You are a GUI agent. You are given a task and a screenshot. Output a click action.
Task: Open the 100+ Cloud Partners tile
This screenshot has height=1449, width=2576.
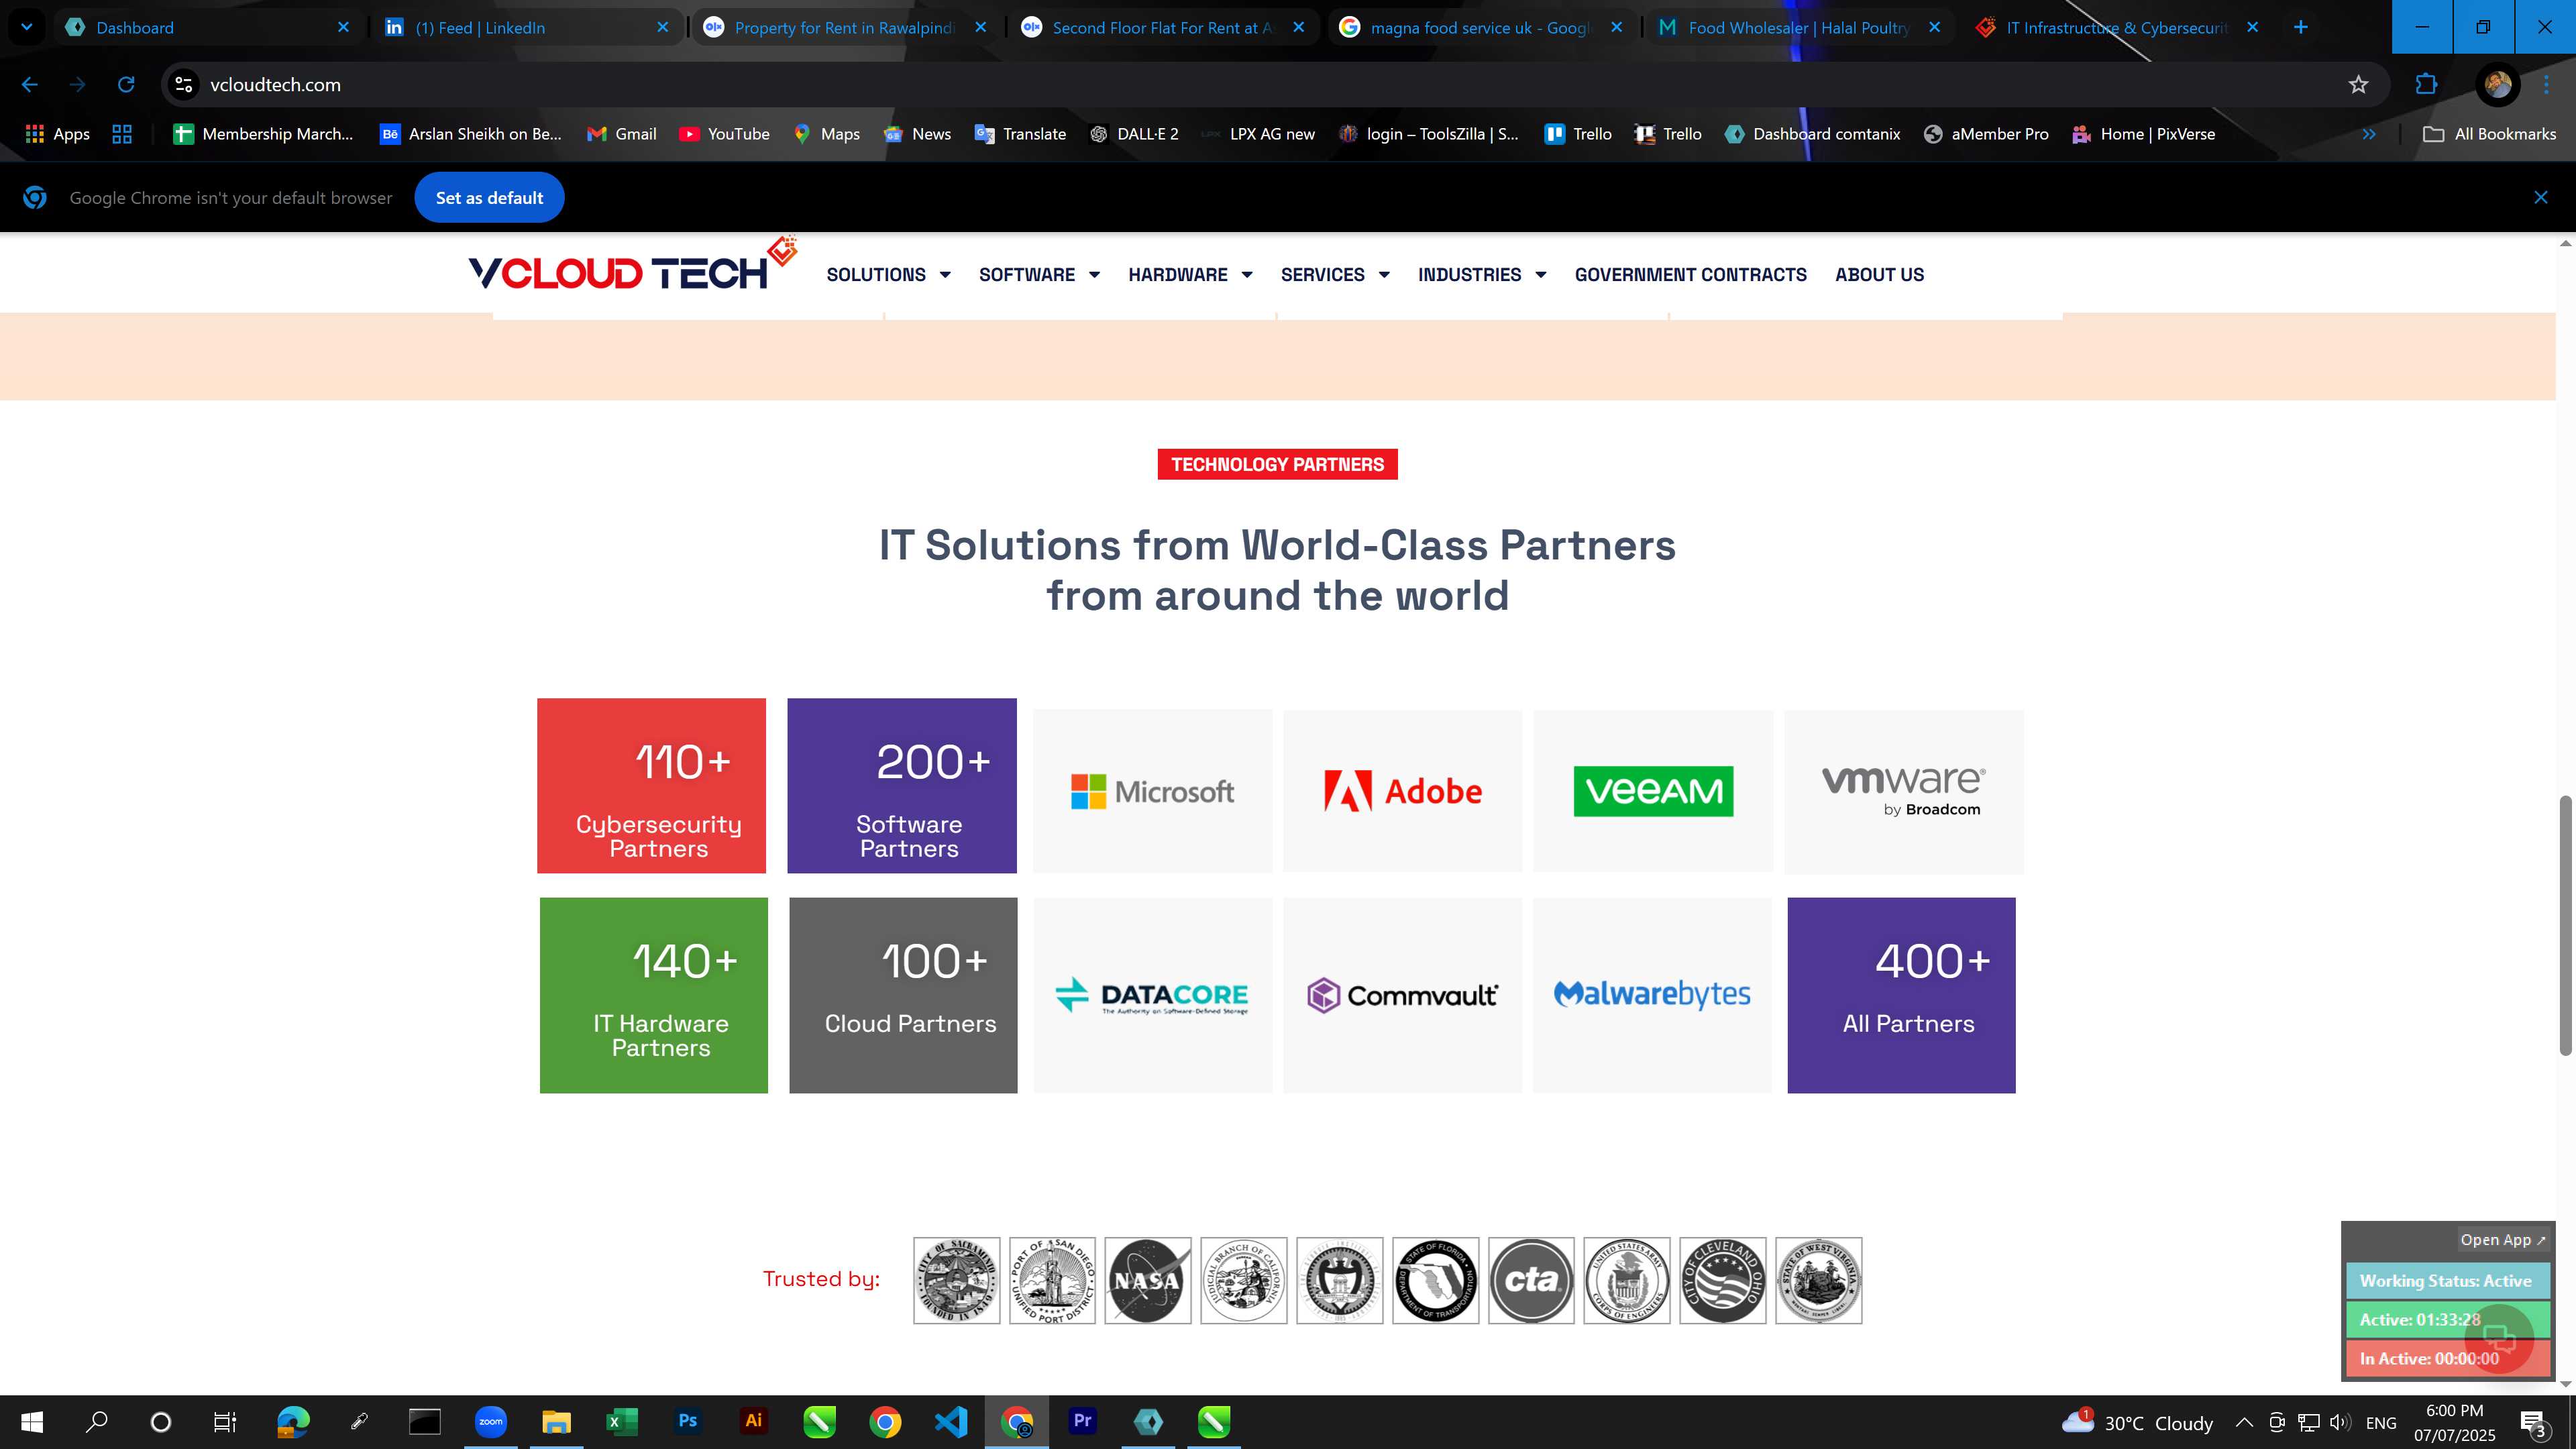(903, 995)
